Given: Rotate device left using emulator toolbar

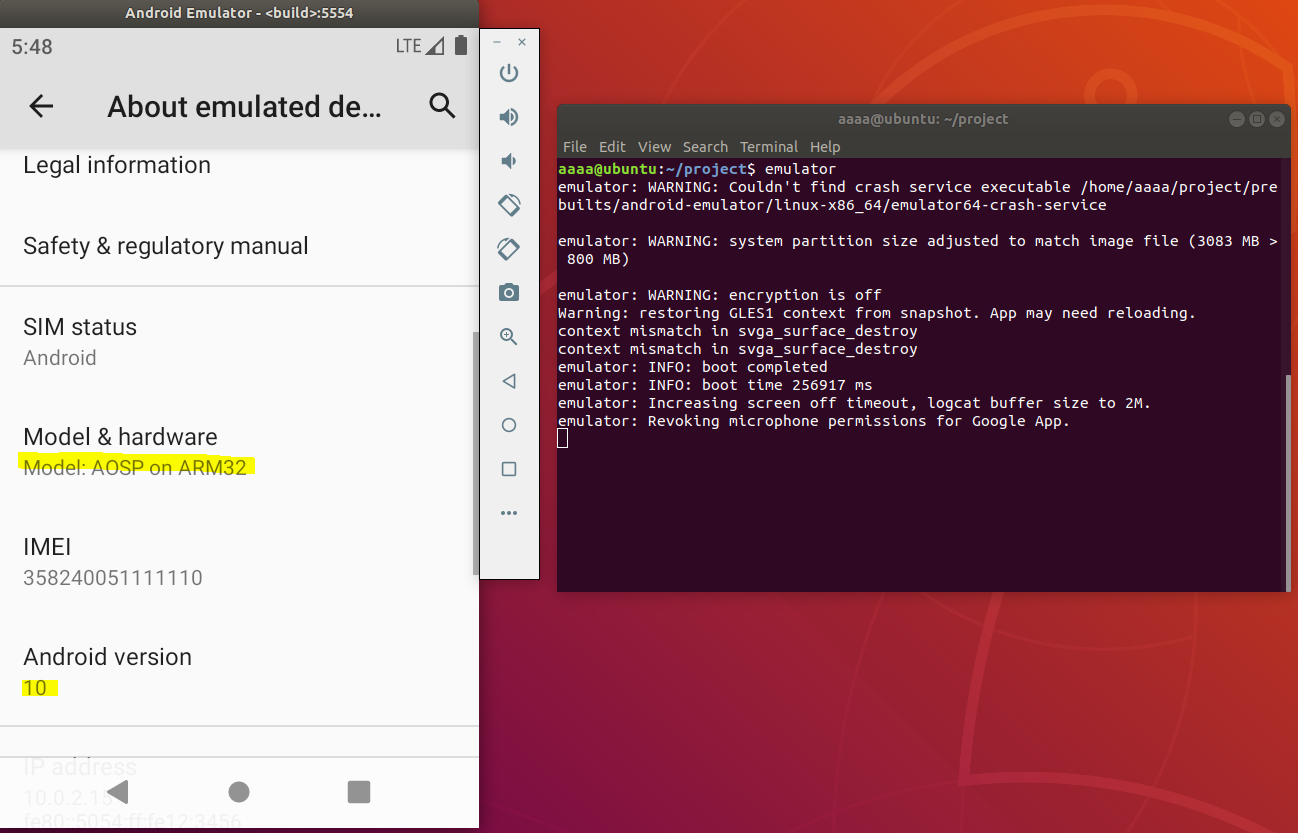Looking at the screenshot, I should tap(509, 205).
